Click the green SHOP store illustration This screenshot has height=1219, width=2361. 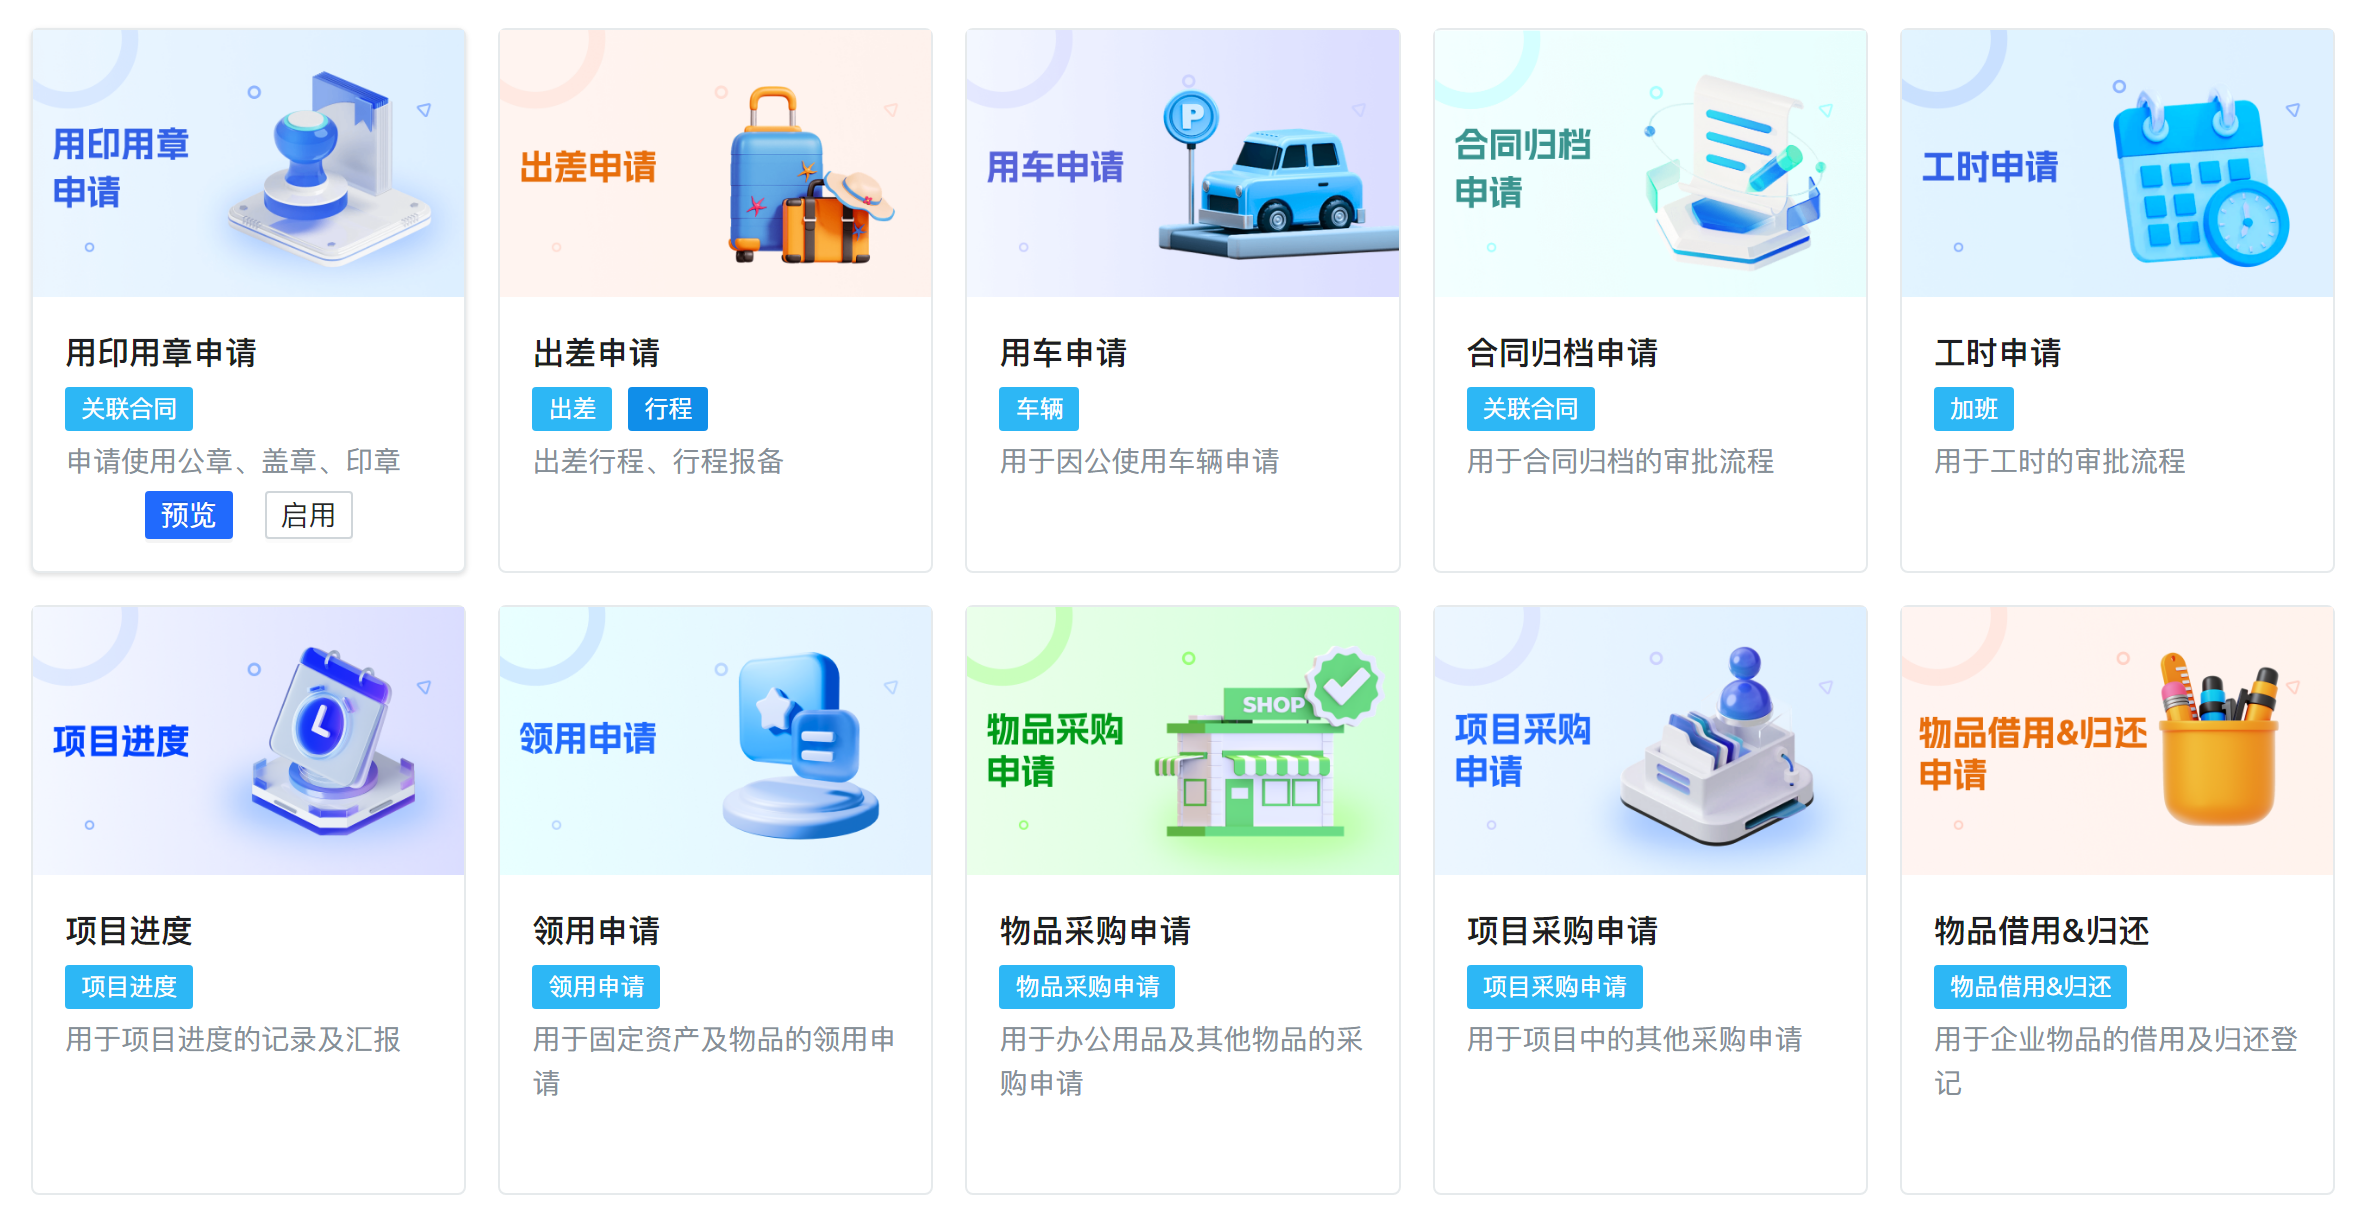(1264, 742)
